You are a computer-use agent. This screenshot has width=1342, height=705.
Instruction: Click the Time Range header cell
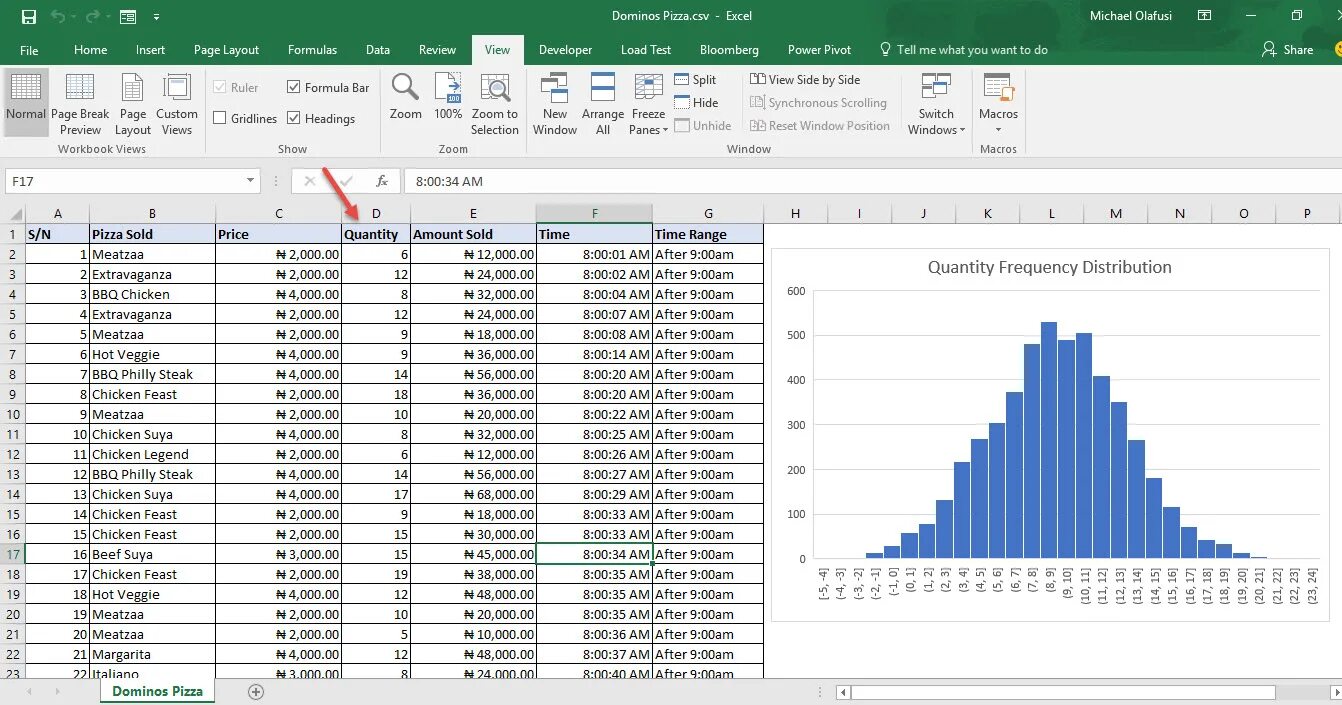click(x=708, y=234)
